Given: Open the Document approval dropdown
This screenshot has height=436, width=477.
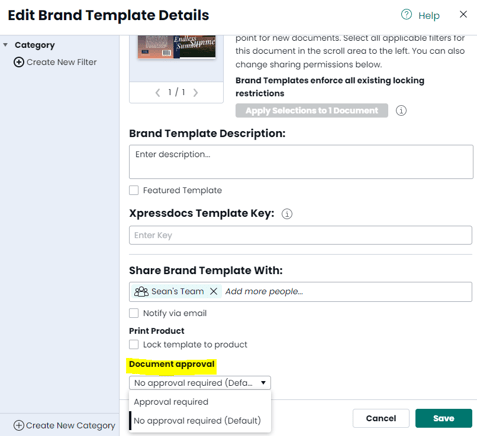Looking at the screenshot, I should tap(200, 383).
